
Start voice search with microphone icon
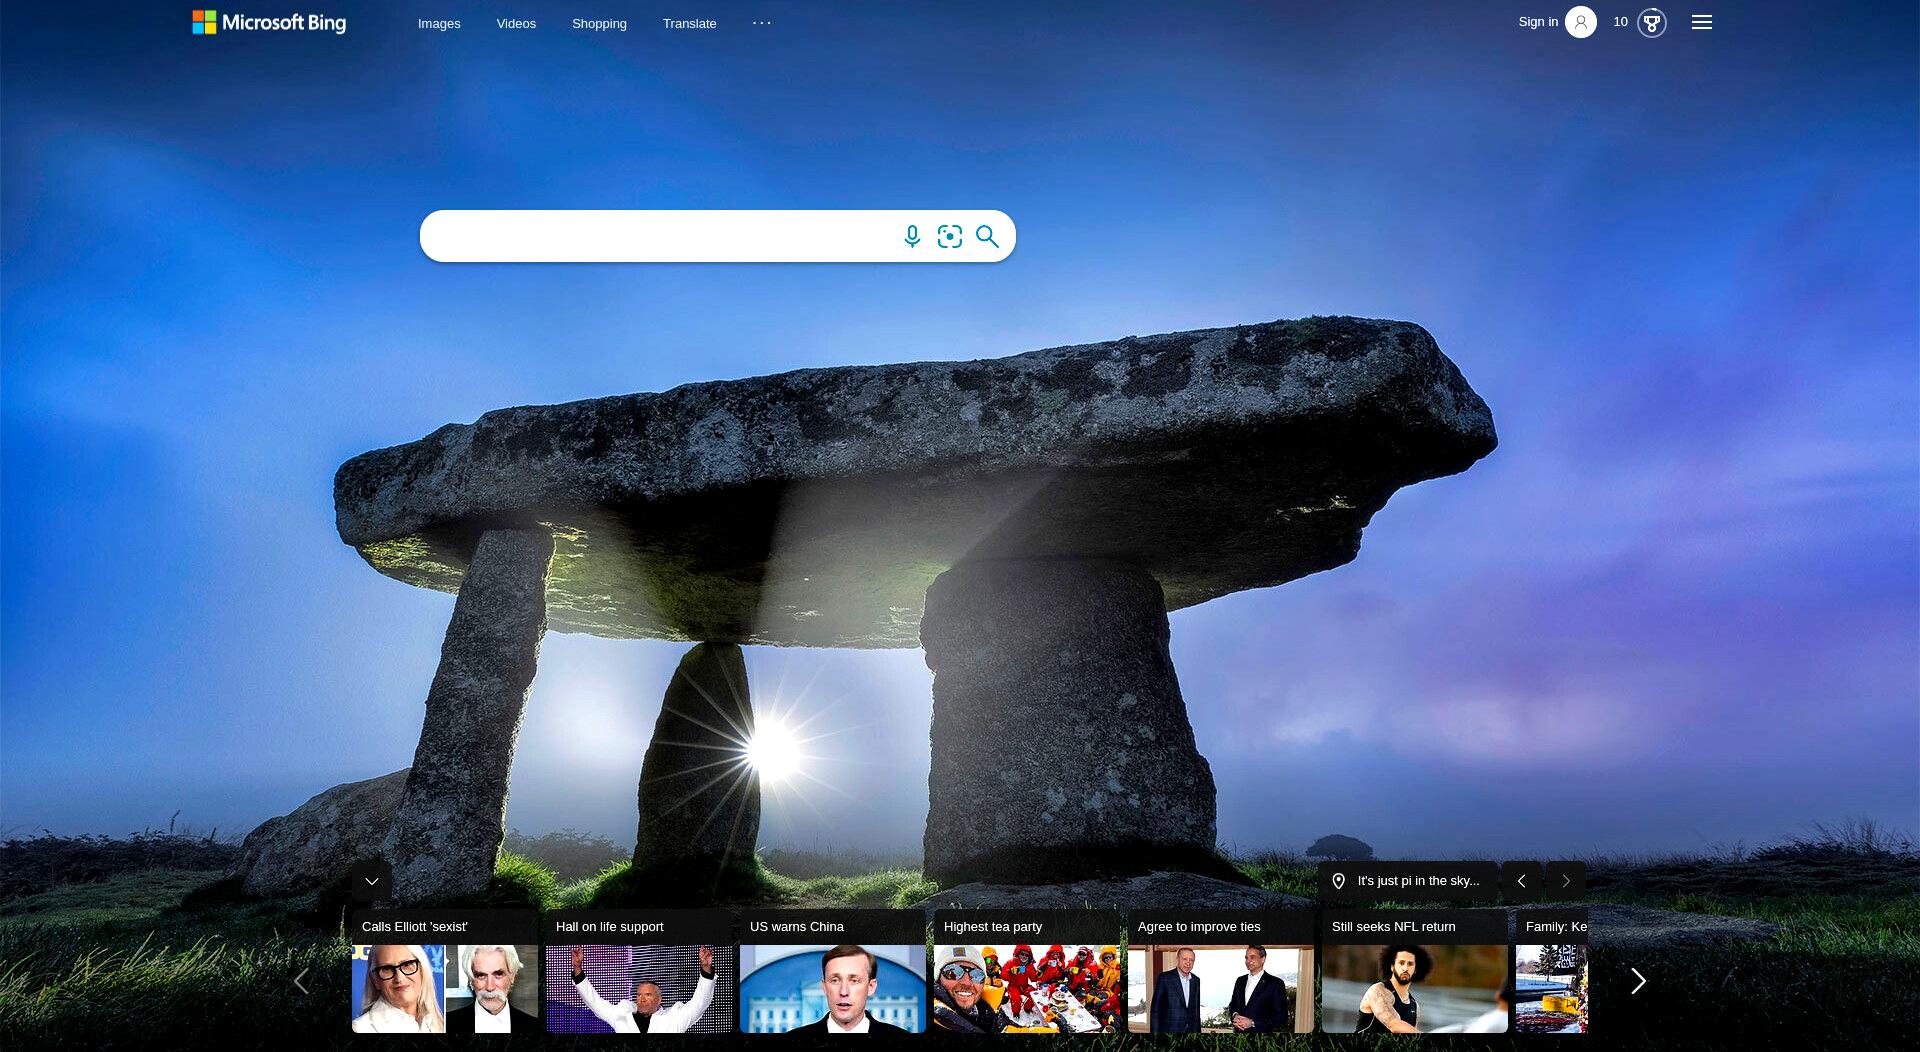tap(912, 236)
